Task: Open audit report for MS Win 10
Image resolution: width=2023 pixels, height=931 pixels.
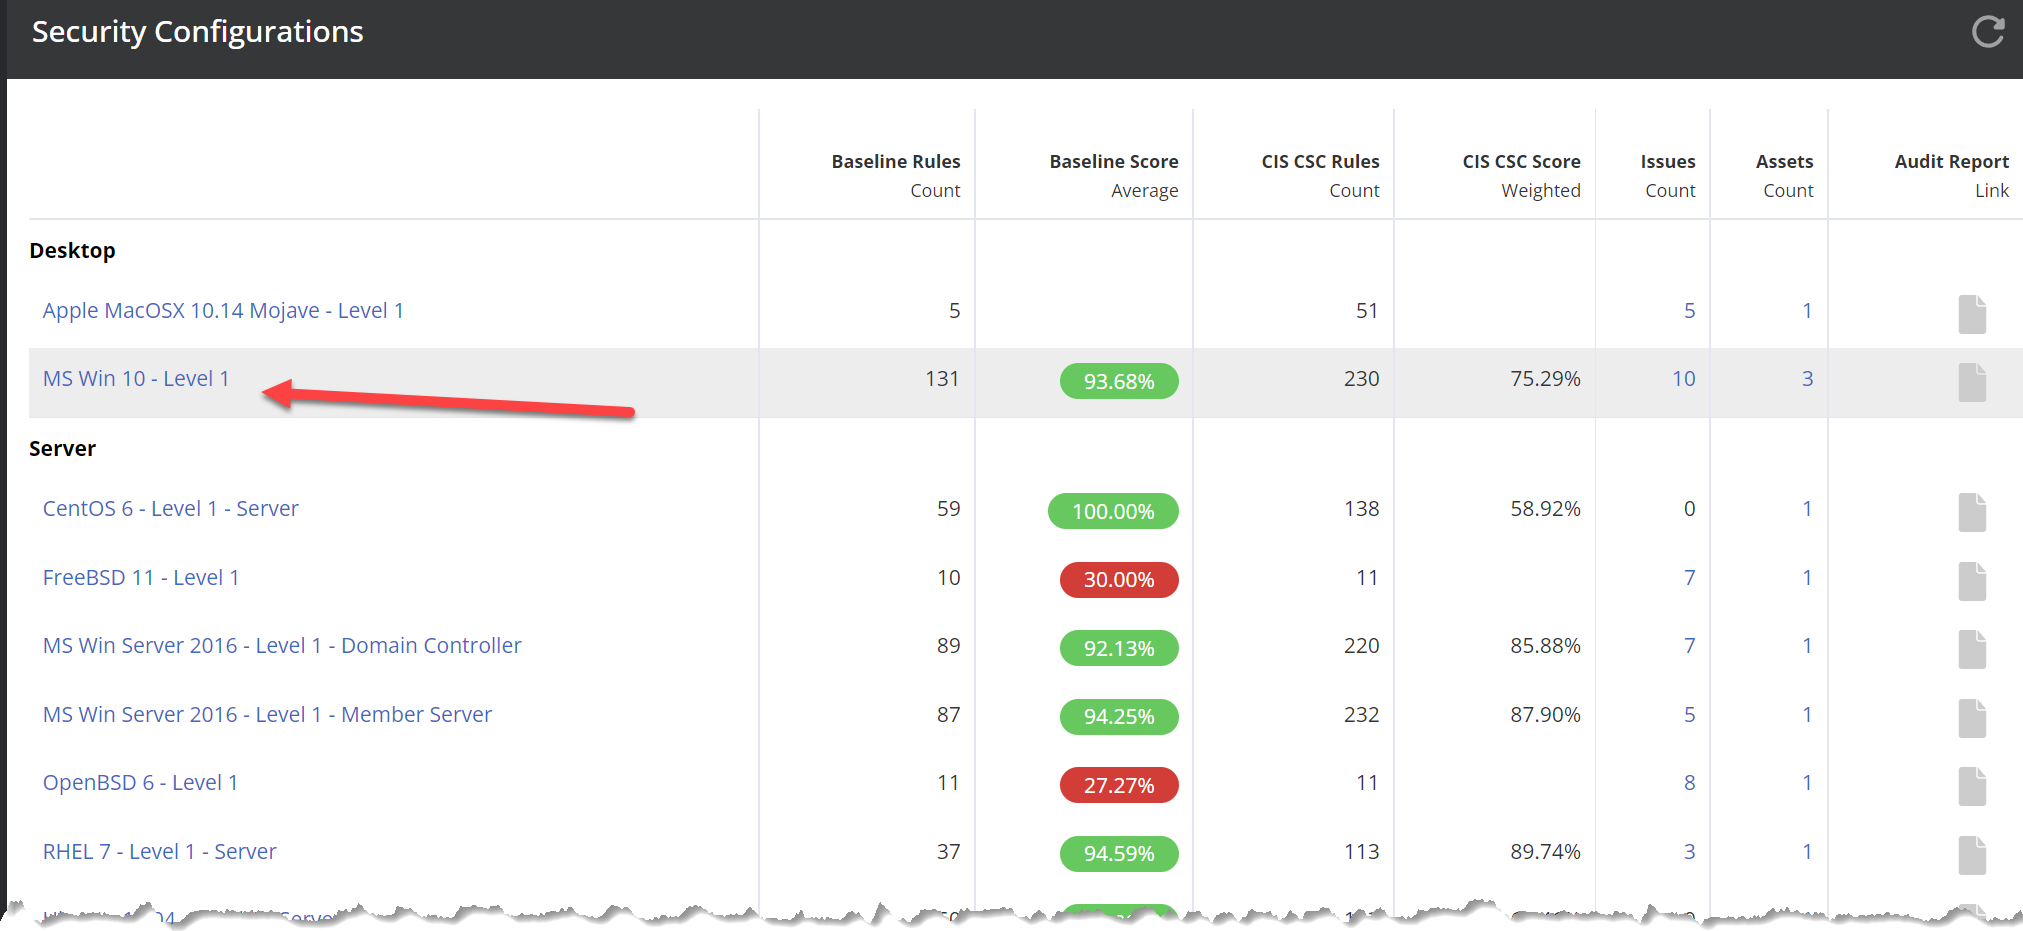Action: click(1971, 382)
